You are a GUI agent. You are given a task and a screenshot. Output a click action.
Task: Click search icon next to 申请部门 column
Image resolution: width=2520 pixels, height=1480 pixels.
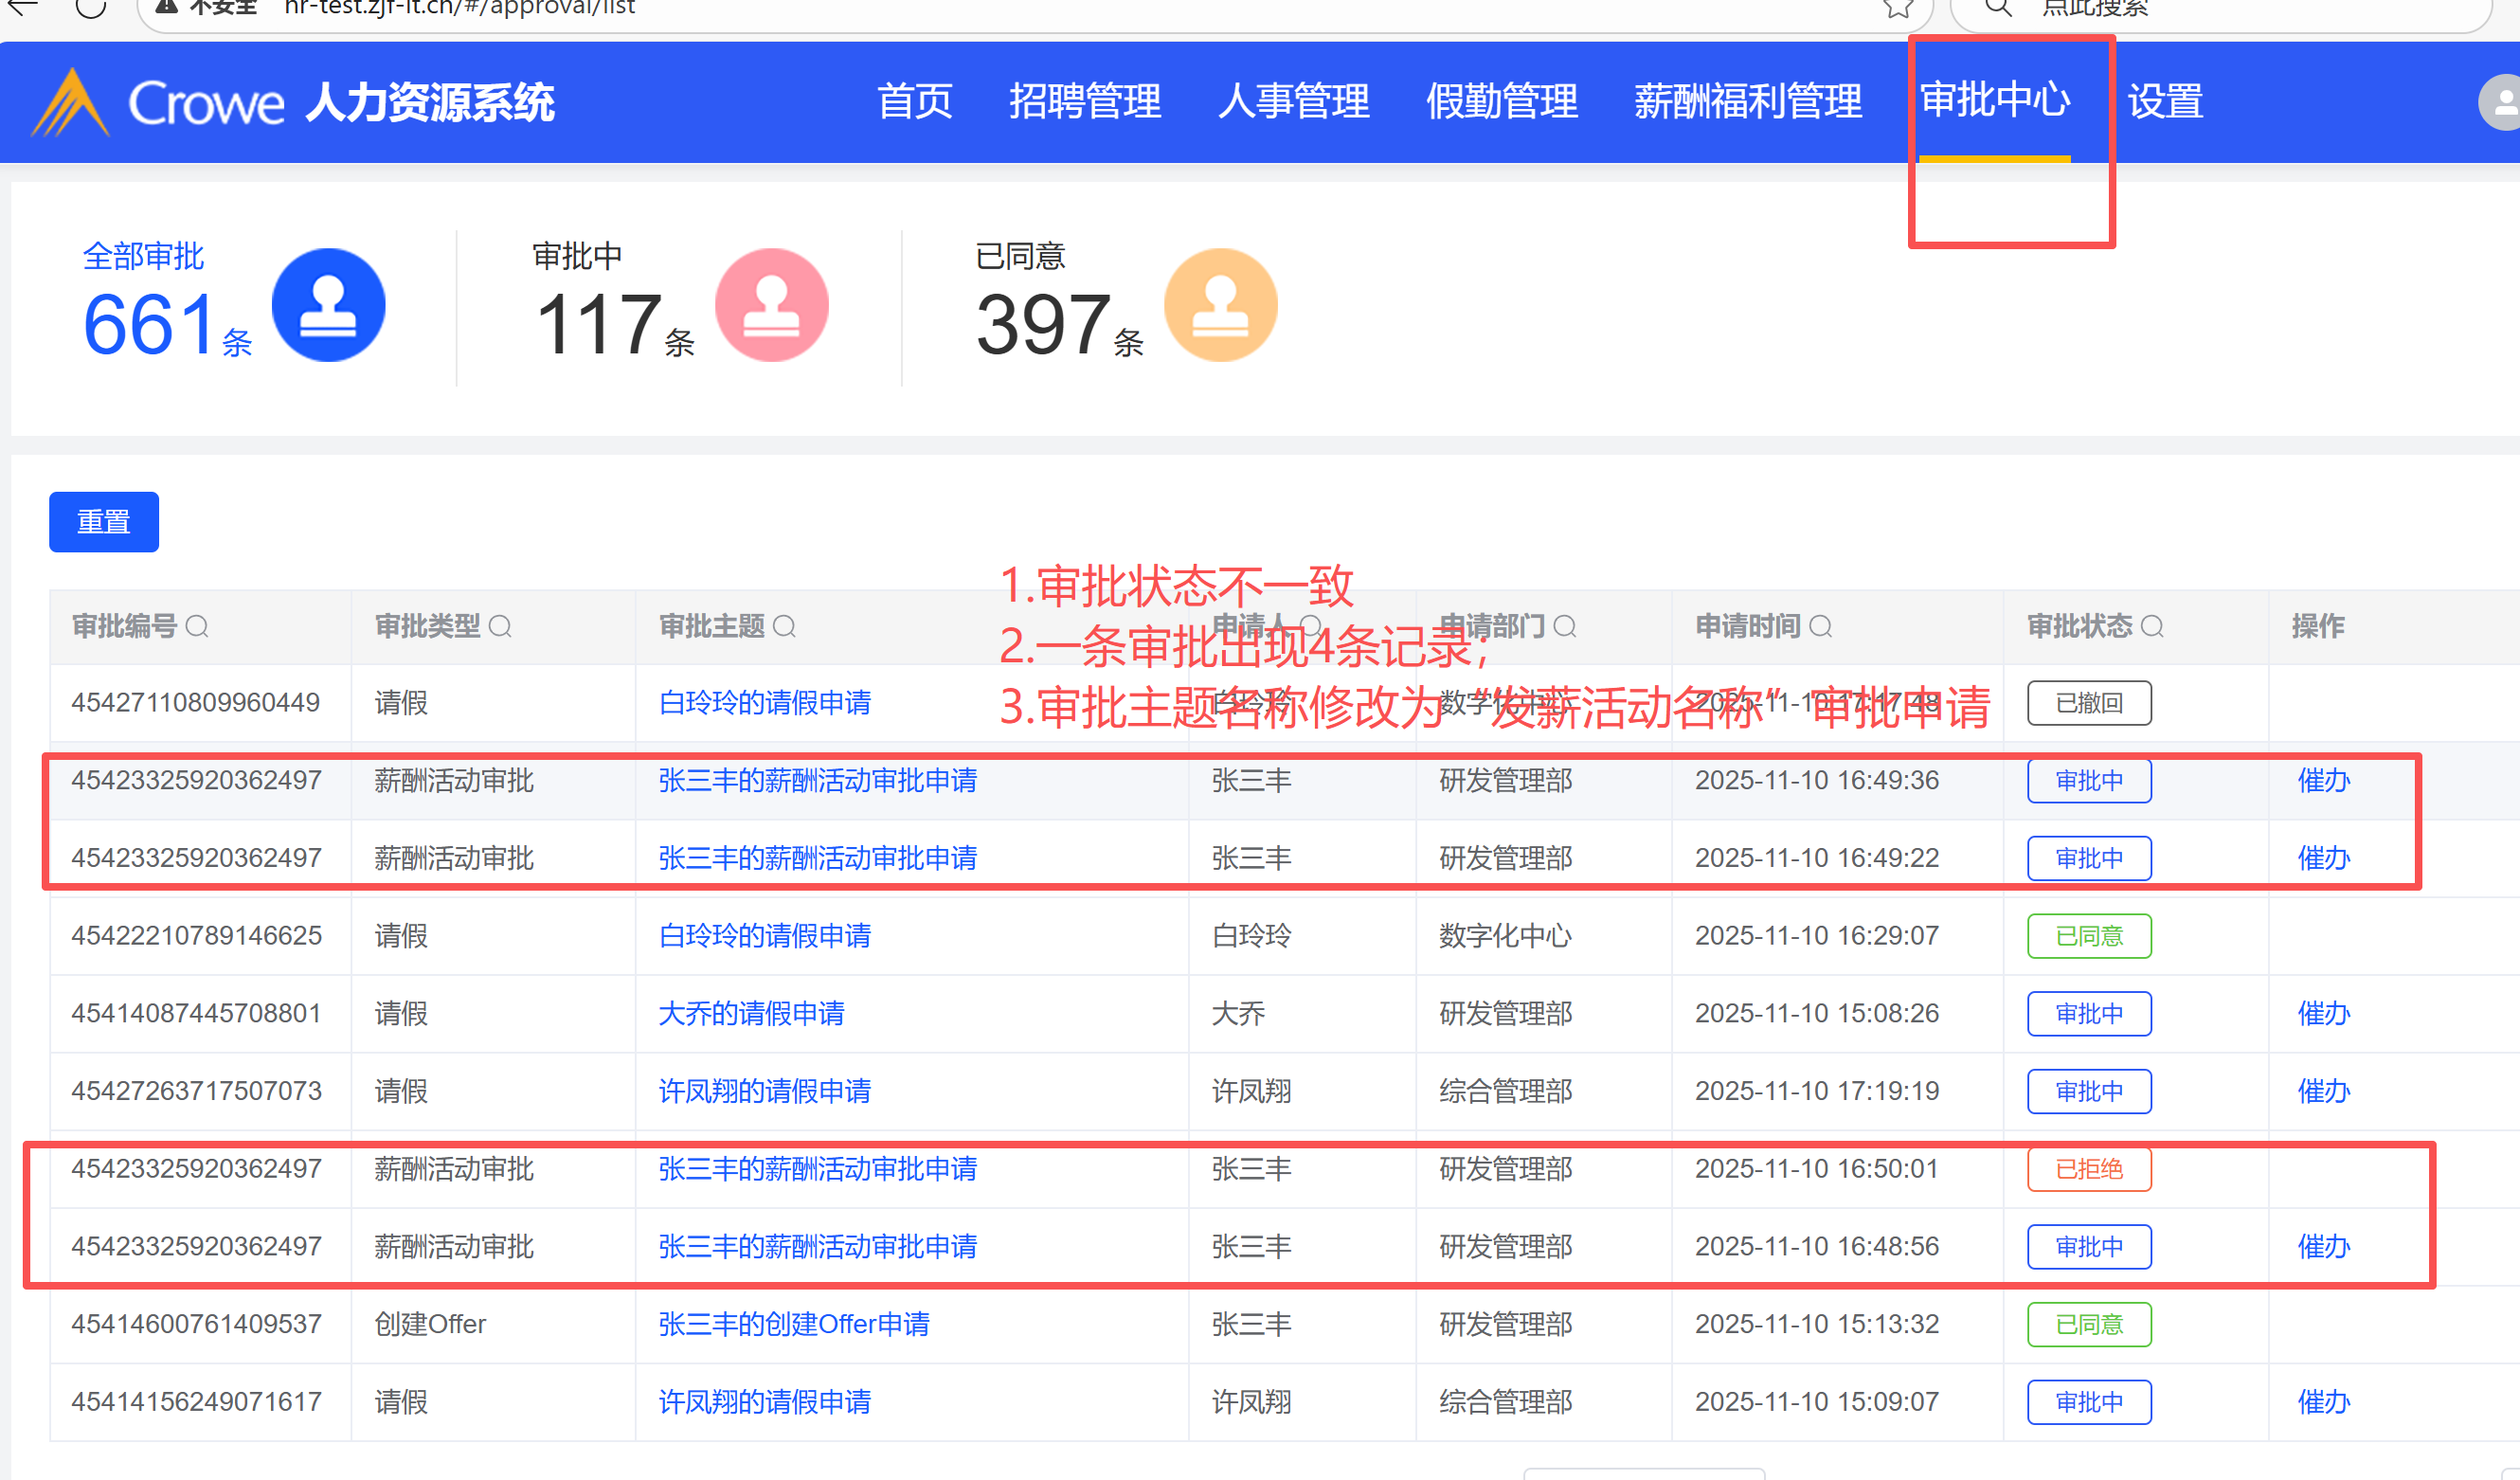coord(1565,626)
